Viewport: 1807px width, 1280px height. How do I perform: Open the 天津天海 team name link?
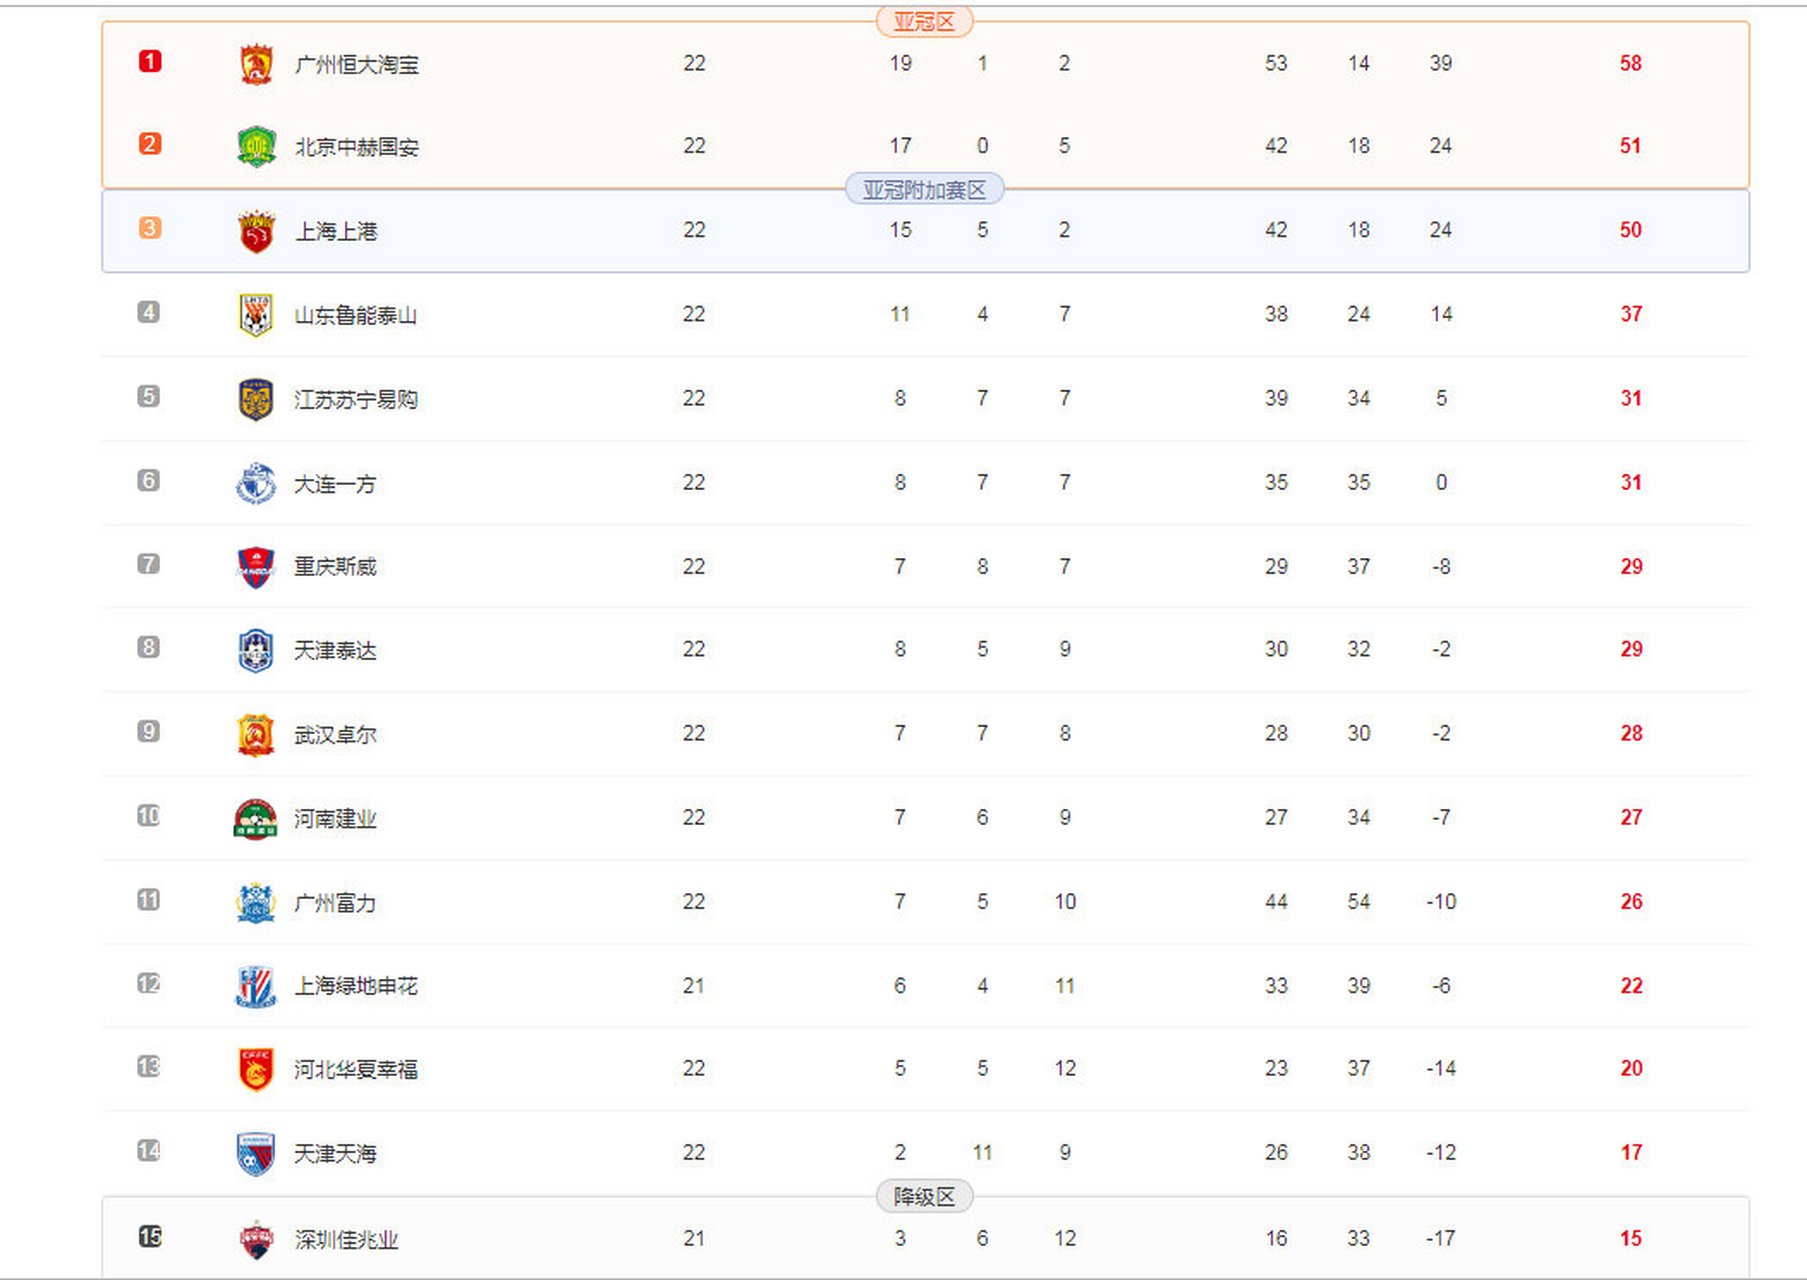pyautogui.click(x=335, y=1153)
